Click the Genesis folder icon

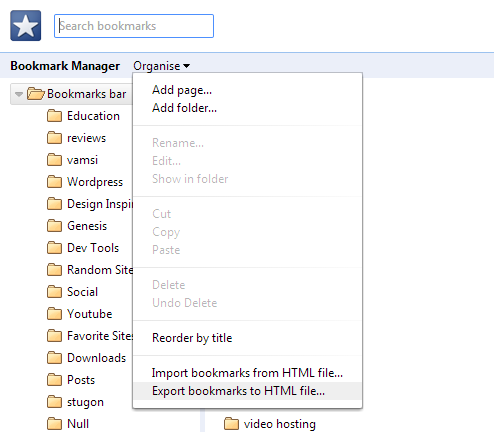[x=54, y=226]
